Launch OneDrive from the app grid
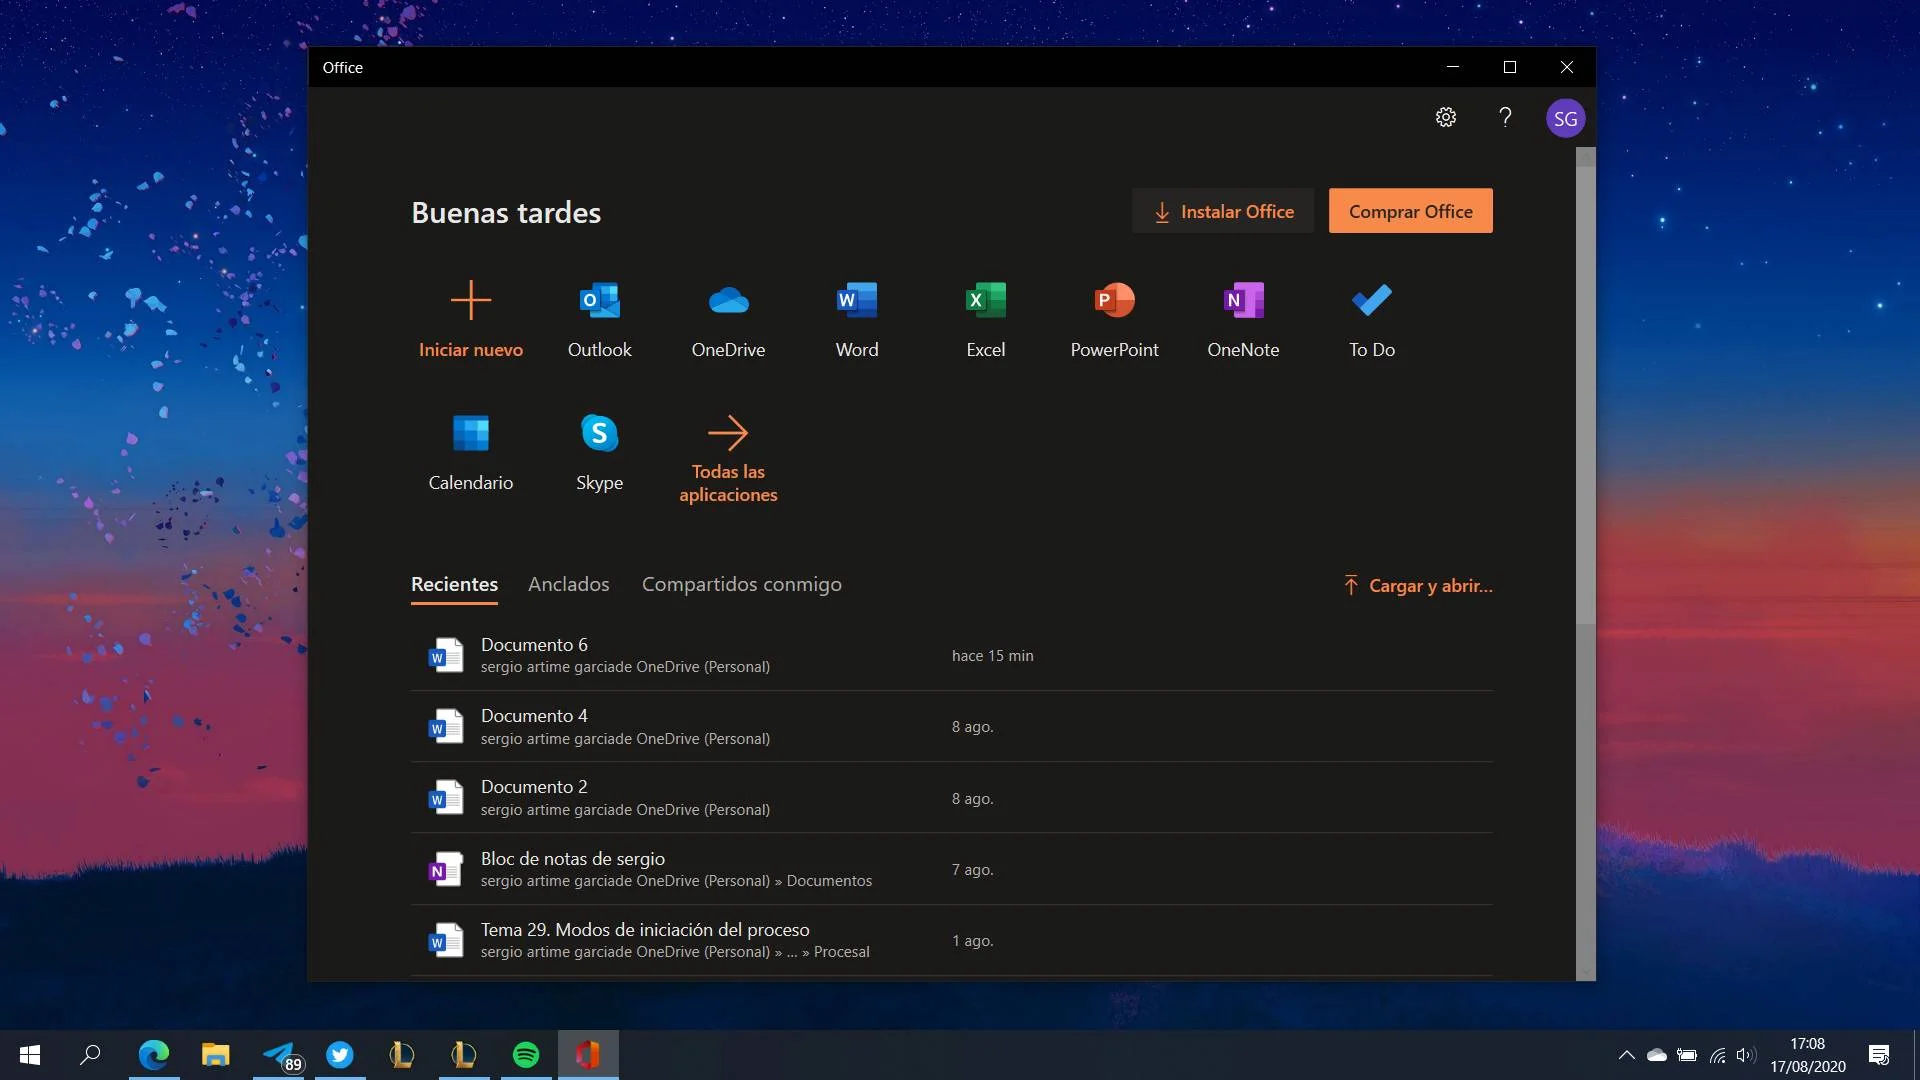Screen dimensions: 1920x1080 tap(728, 300)
